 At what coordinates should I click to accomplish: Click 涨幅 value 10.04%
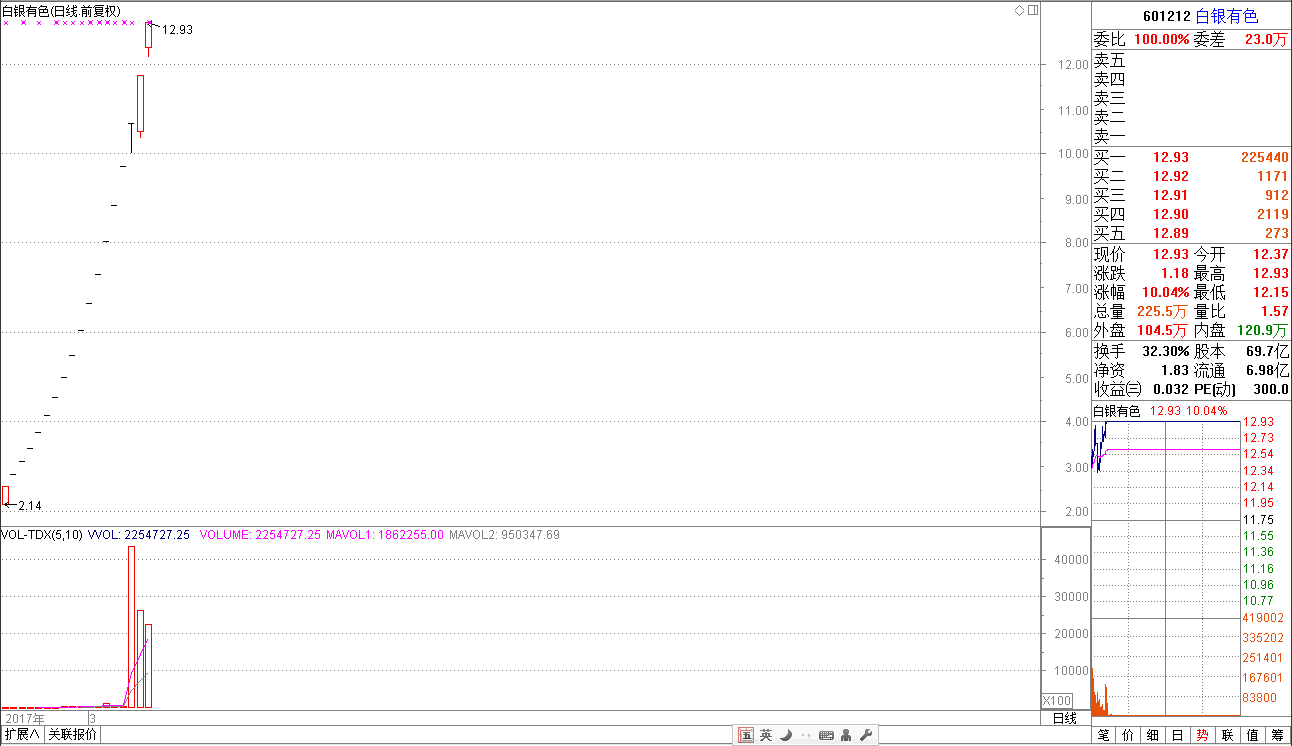(1165, 293)
